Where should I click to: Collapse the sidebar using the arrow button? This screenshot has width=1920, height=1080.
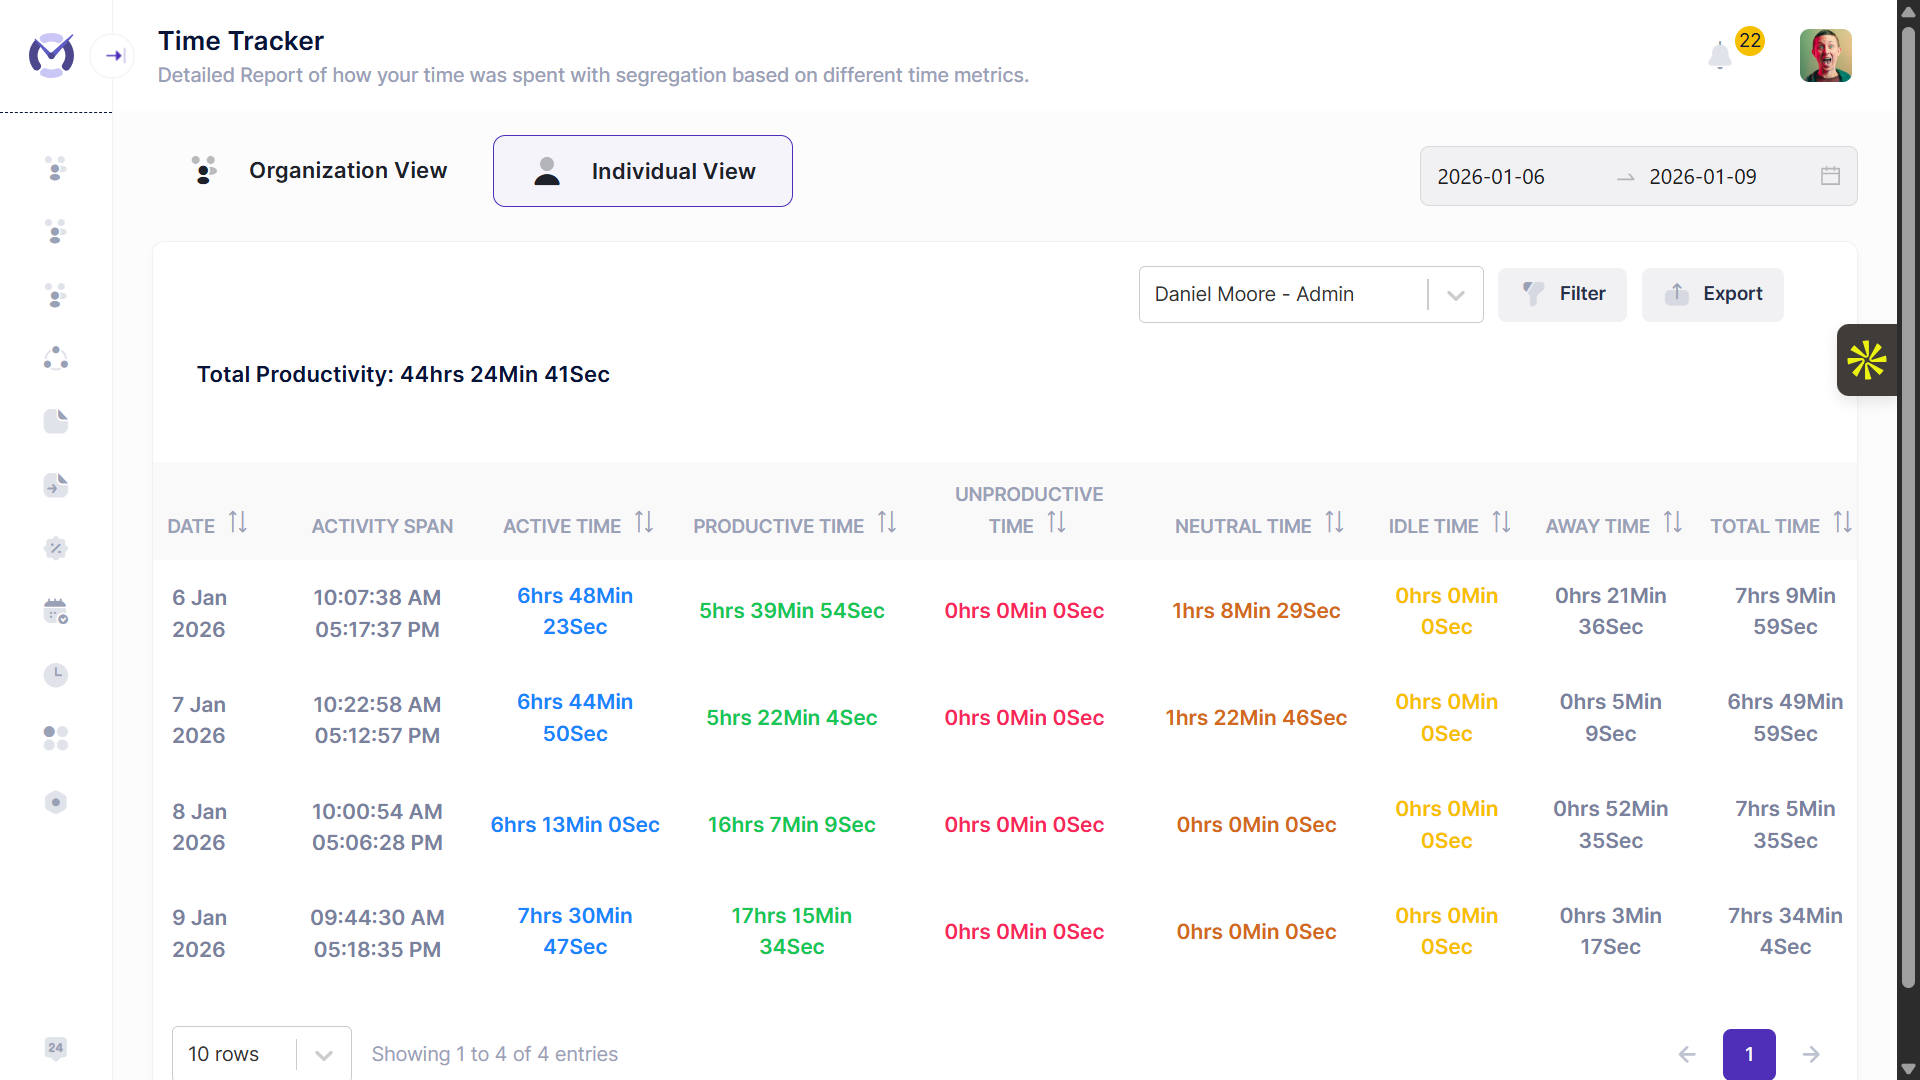(x=112, y=55)
